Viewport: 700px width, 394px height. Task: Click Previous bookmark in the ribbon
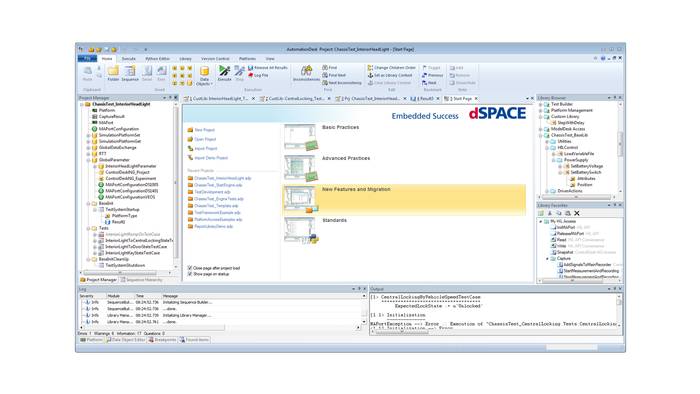(433, 75)
